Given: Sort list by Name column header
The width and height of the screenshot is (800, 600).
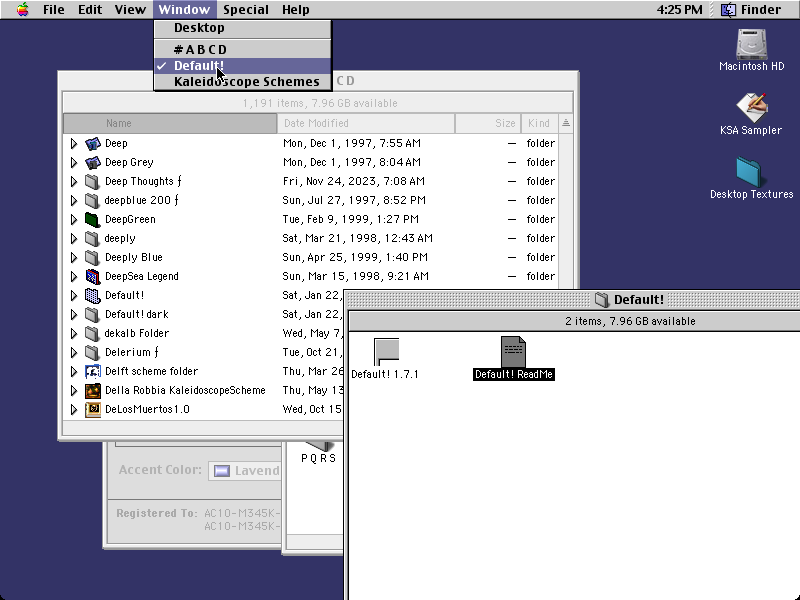Looking at the screenshot, I should [x=170, y=123].
